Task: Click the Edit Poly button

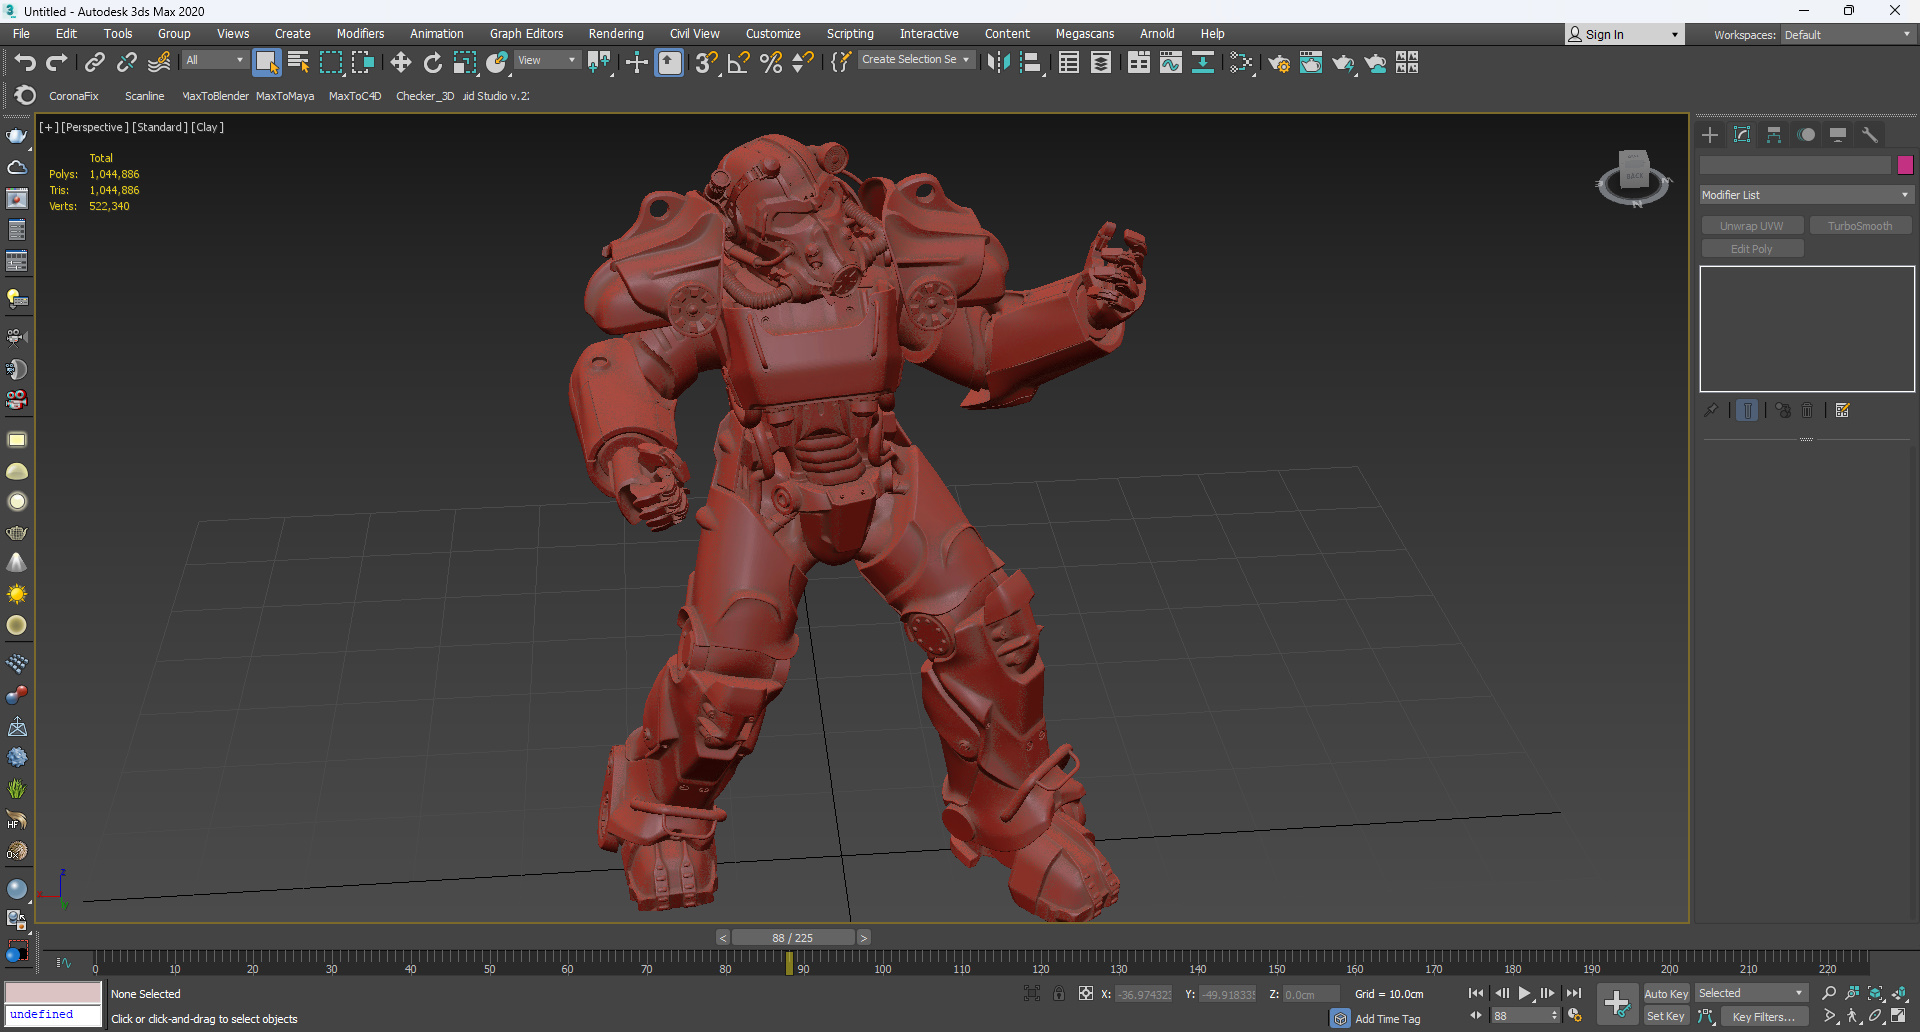Action: 1752,249
